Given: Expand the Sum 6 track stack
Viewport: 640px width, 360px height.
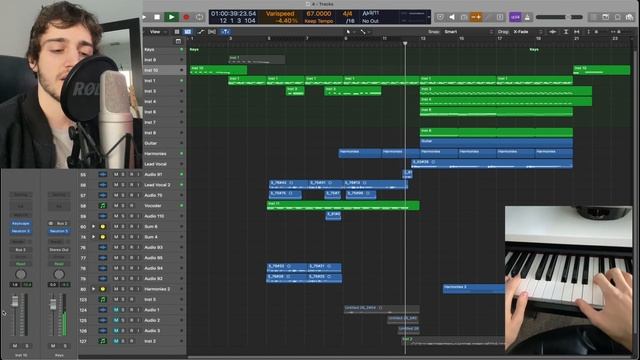Looking at the screenshot, I should 93,227.
